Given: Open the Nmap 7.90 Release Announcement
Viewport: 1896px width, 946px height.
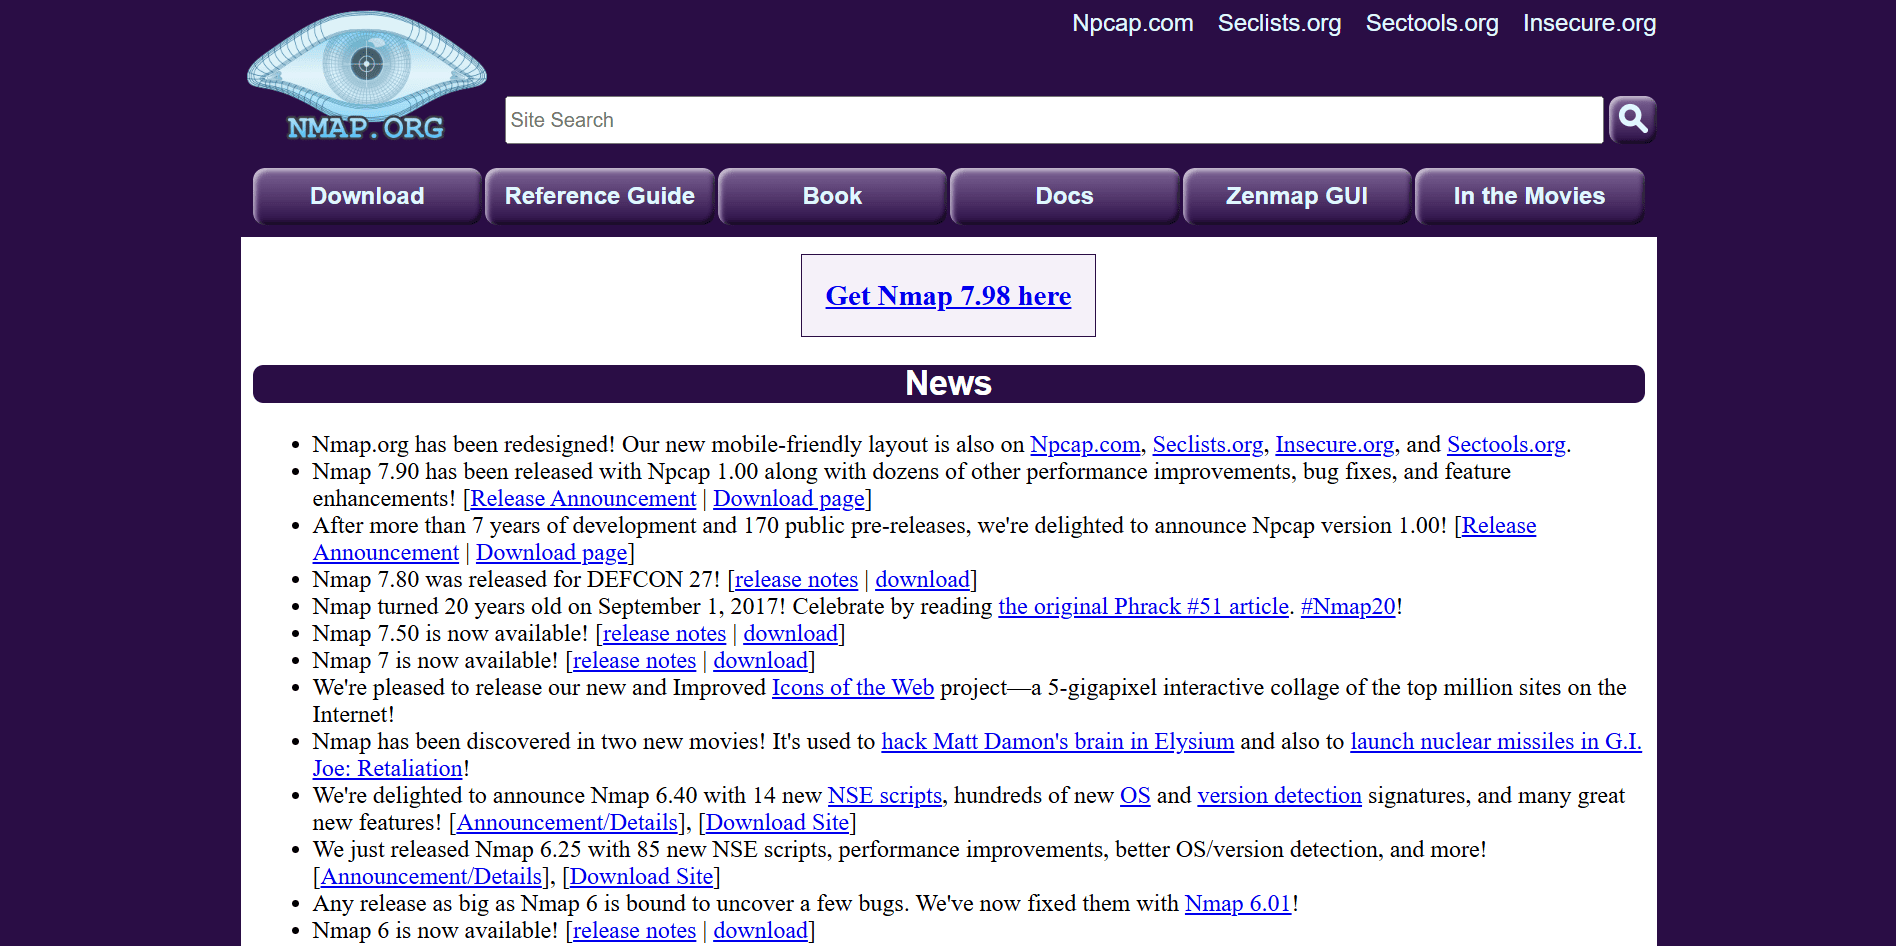Looking at the screenshot, I should [583, 498].
